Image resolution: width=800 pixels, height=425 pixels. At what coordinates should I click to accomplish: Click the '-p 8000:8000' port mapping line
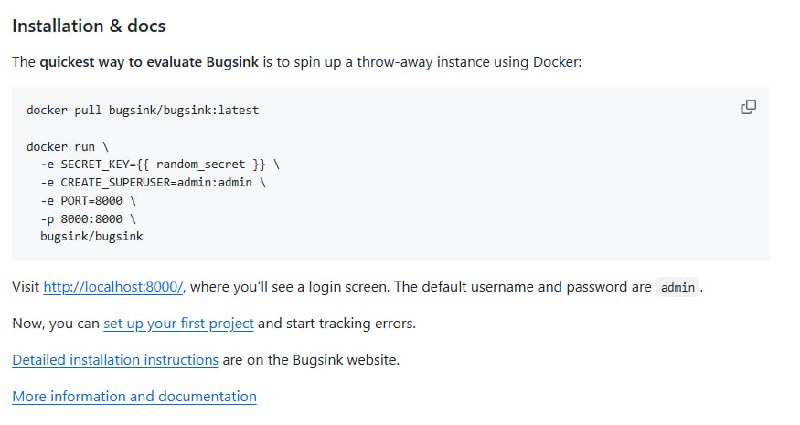[x=87, y=218]
